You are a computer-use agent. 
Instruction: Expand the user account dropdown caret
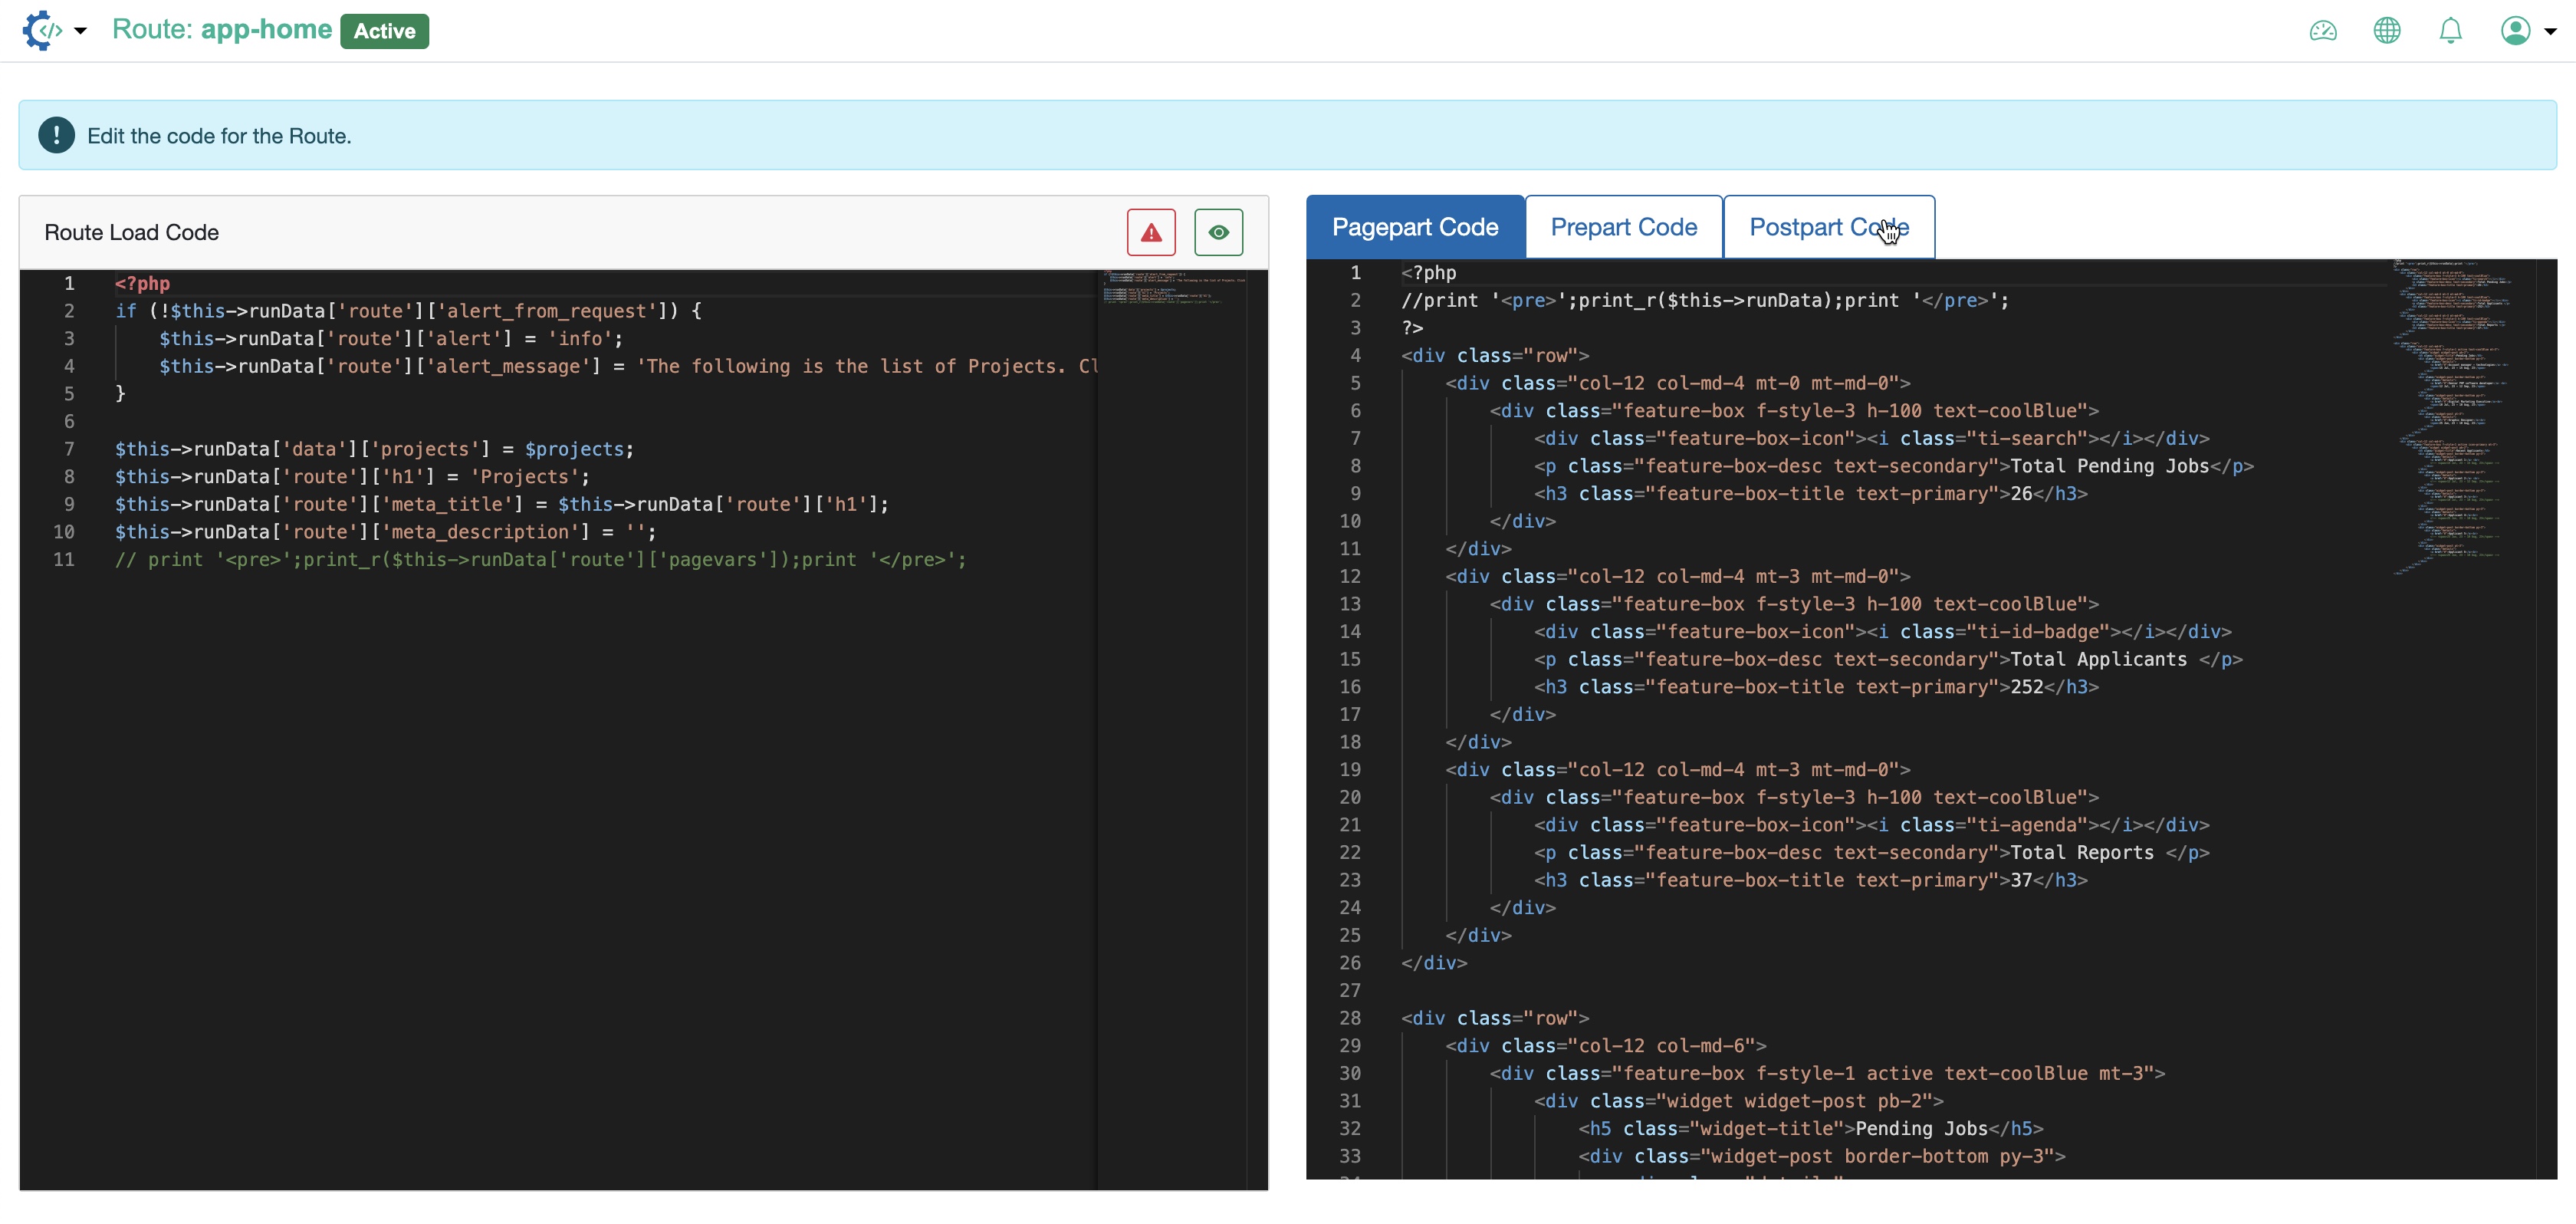2550,31
